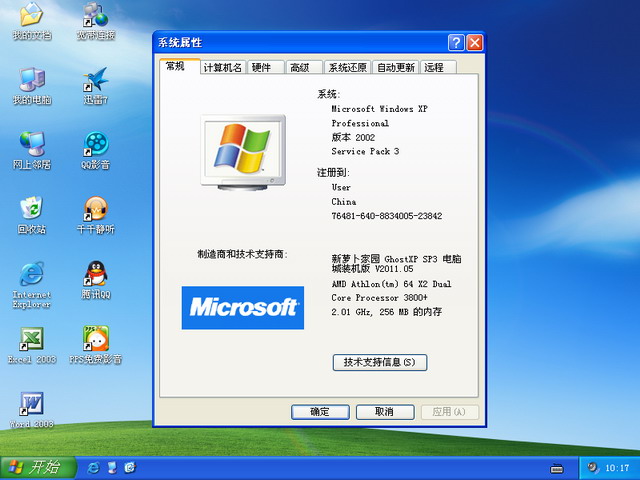The image size is (640, 480).
Task: Open the 高级 tab
Action: click(x=304, y=67)
